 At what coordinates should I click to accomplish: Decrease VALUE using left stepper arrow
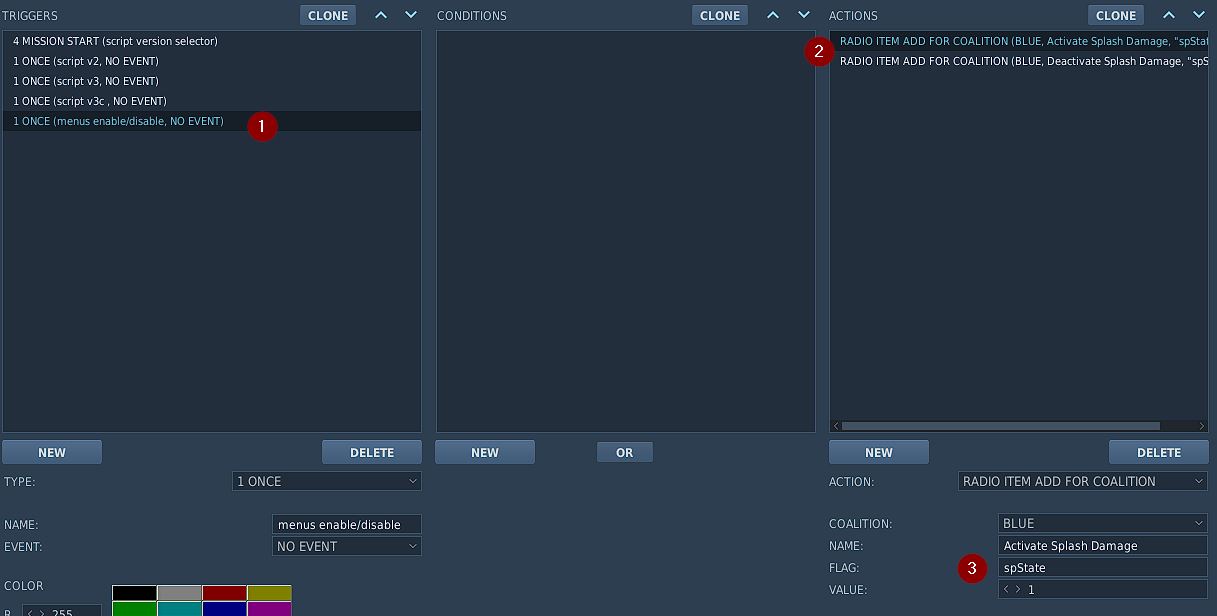(1007, 590)
